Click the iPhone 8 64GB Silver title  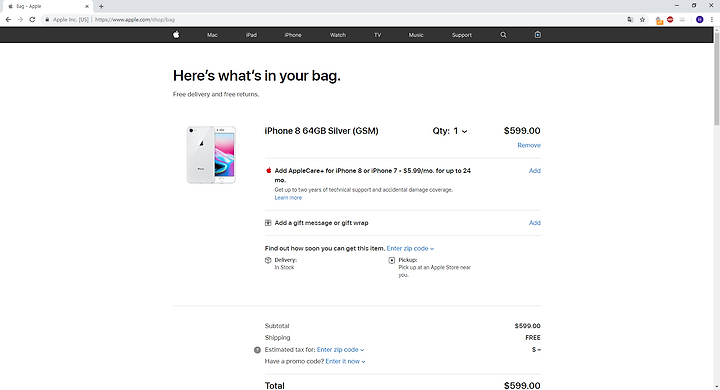(321, 131)
